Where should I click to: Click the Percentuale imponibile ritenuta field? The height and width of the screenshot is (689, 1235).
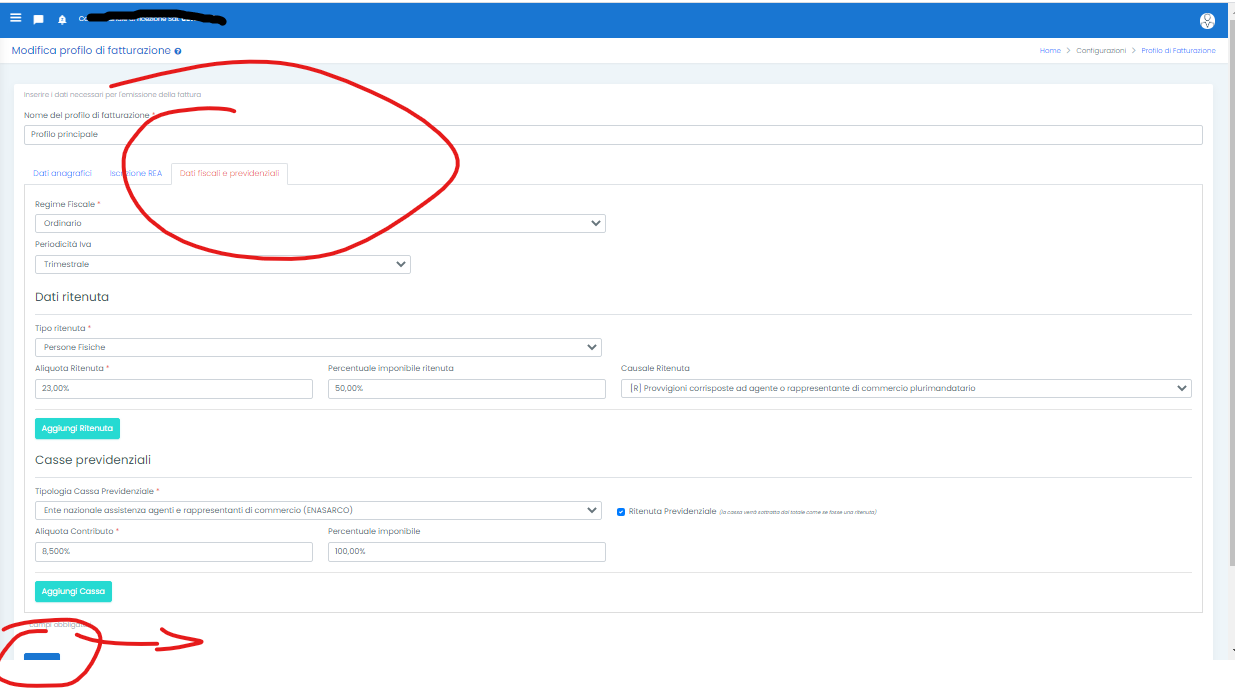pos(467,388)
